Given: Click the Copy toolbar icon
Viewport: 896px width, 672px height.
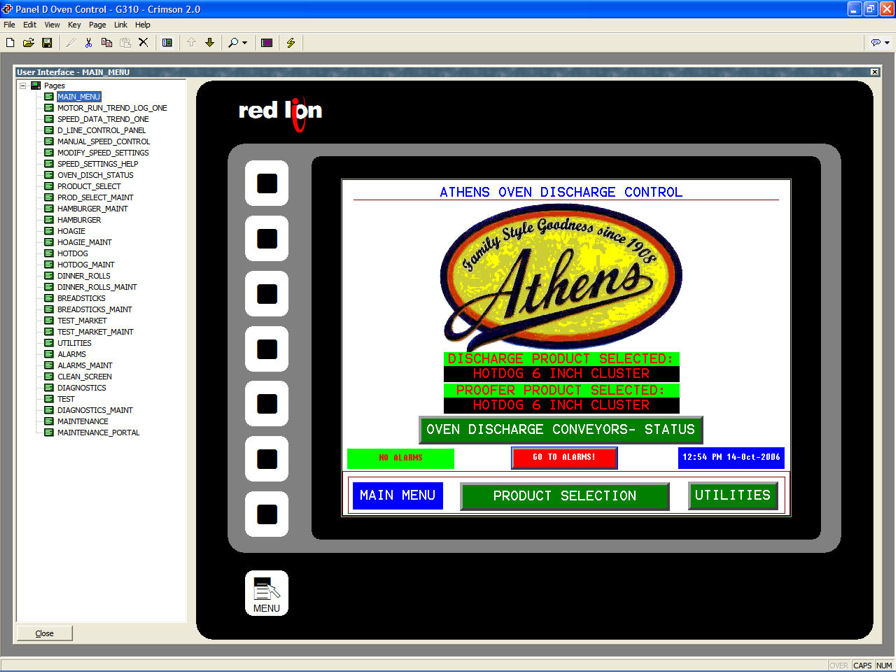Looking at the screenshot, I should [x=106, y=43].
